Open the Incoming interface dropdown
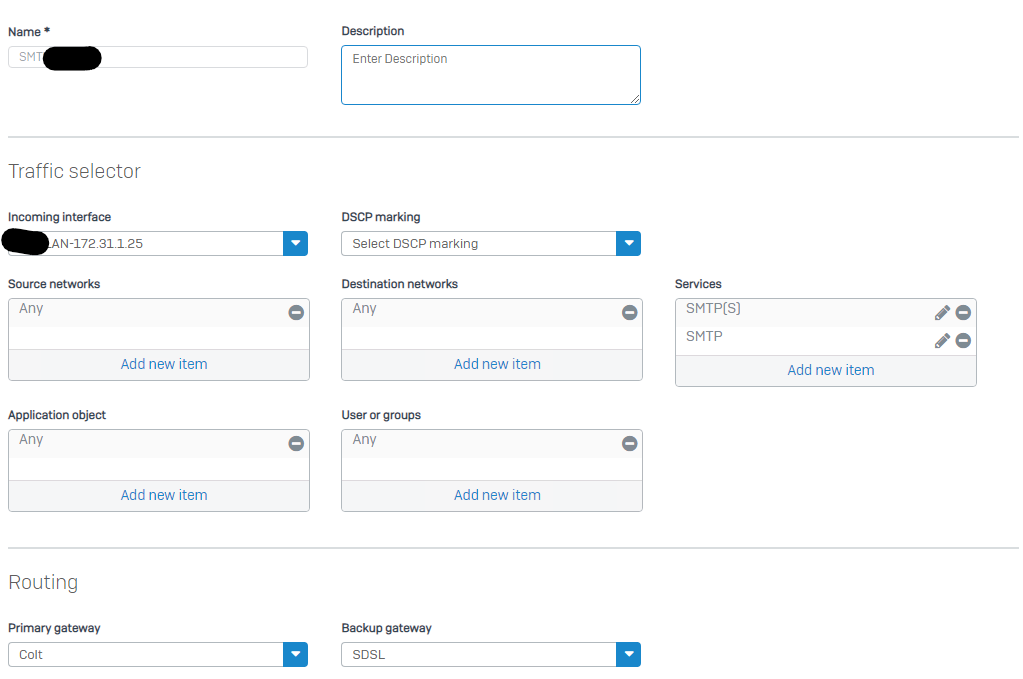 [296, 243]
